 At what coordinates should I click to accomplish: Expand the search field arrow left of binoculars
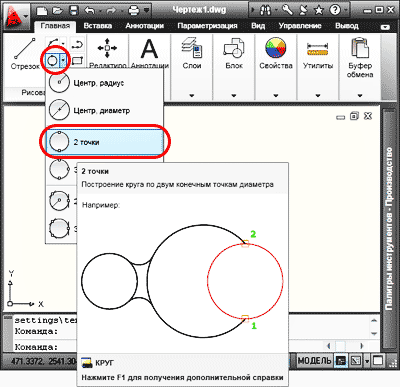point(253,10)
